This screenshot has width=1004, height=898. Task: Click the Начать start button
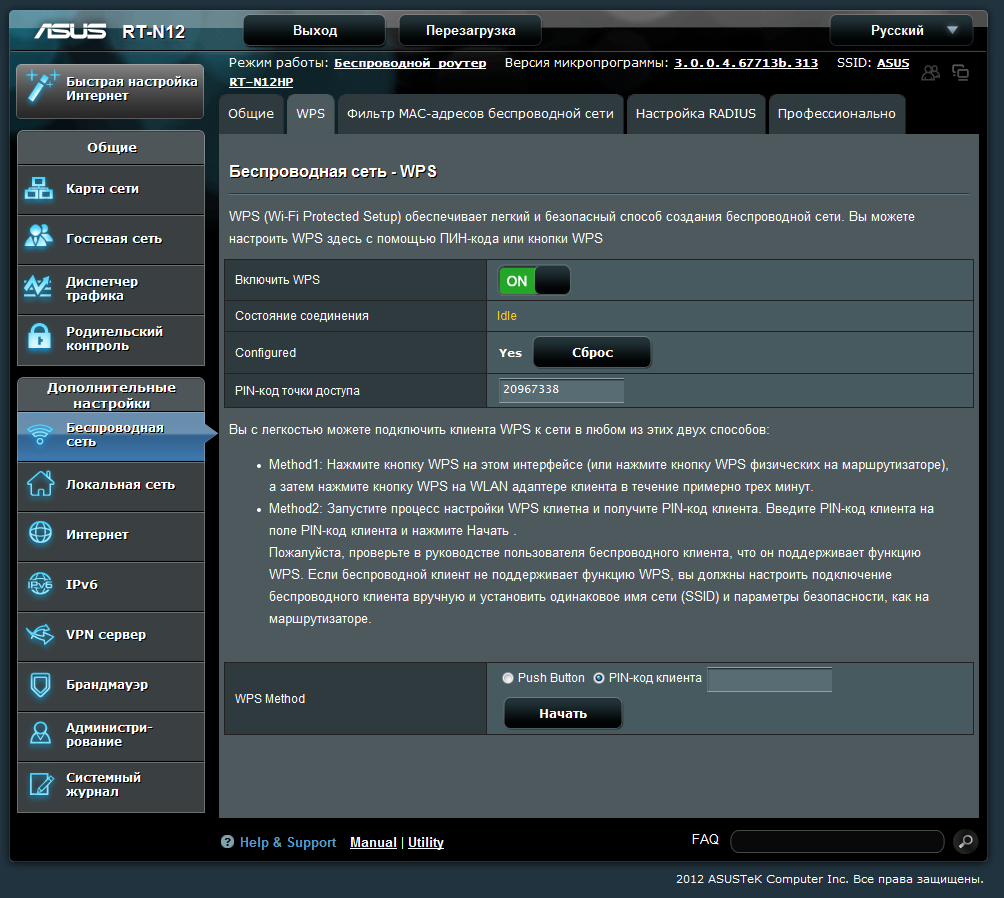click(563, 714)
